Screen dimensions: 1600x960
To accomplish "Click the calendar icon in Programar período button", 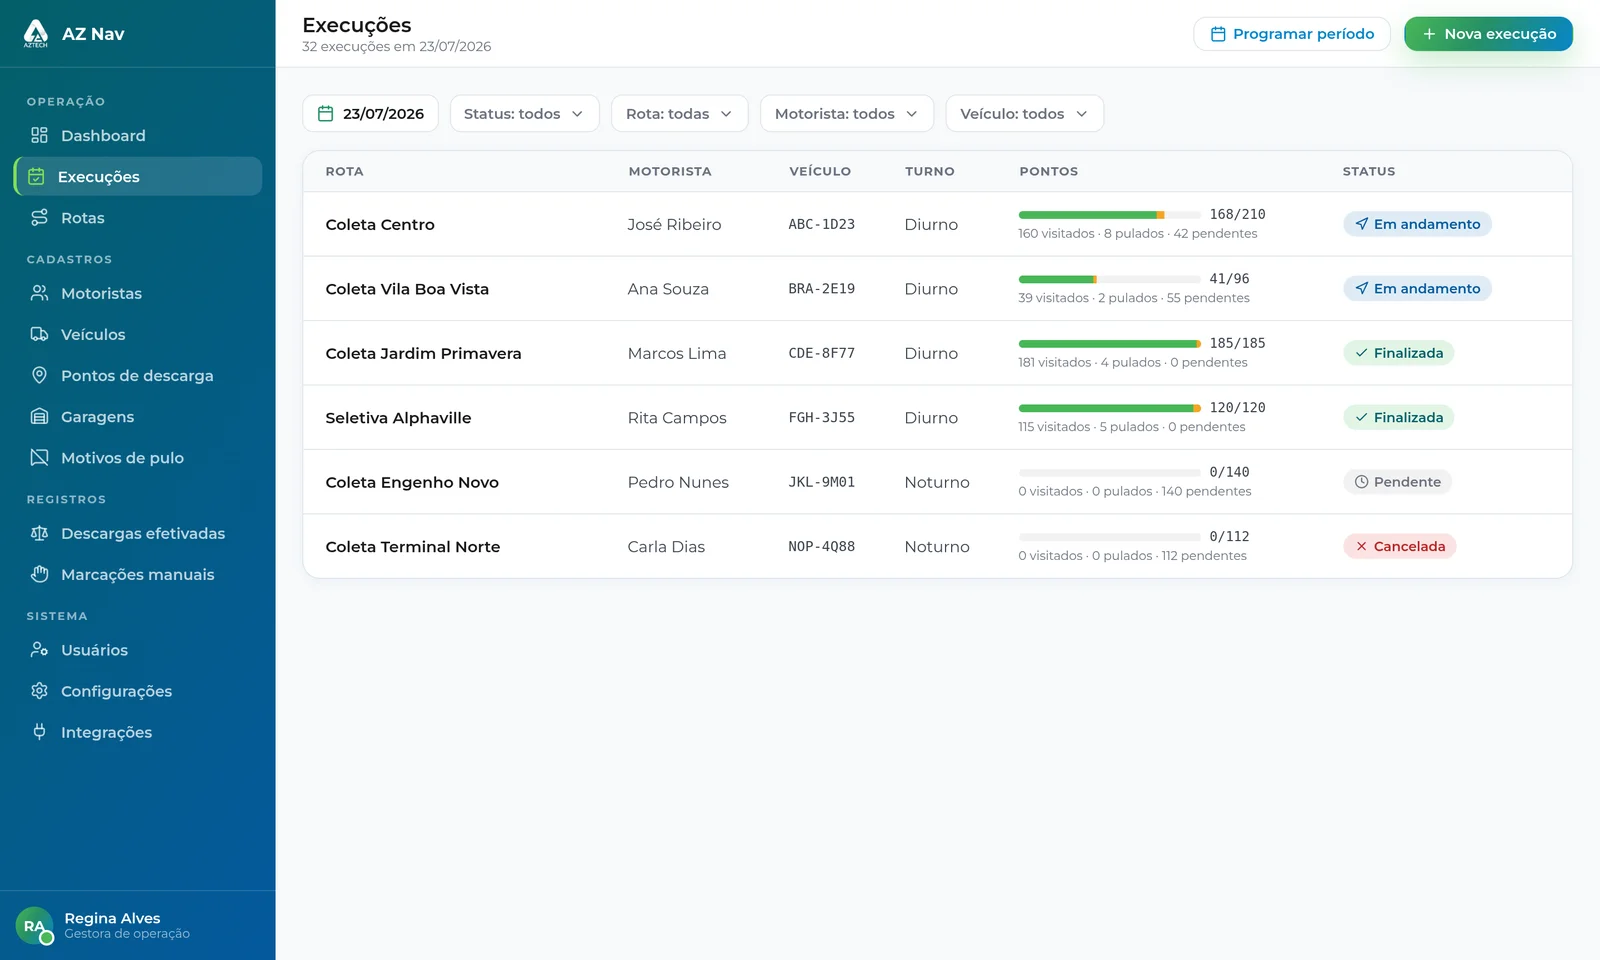I will point(1218,34).
